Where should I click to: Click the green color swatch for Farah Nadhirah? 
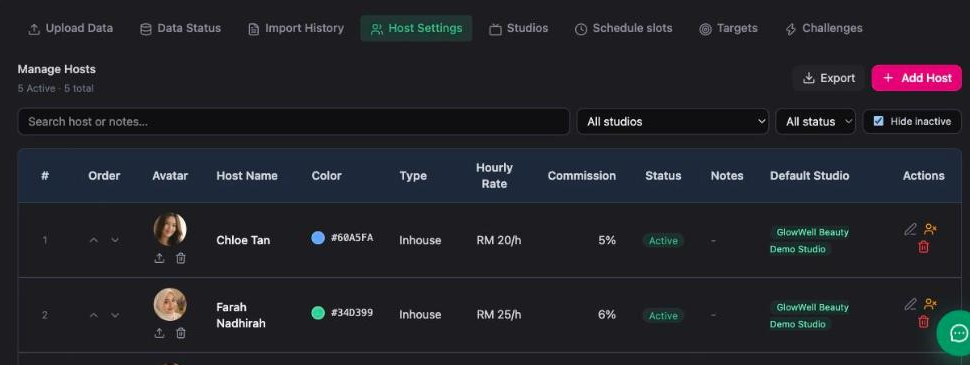click(x=318, y=313)
